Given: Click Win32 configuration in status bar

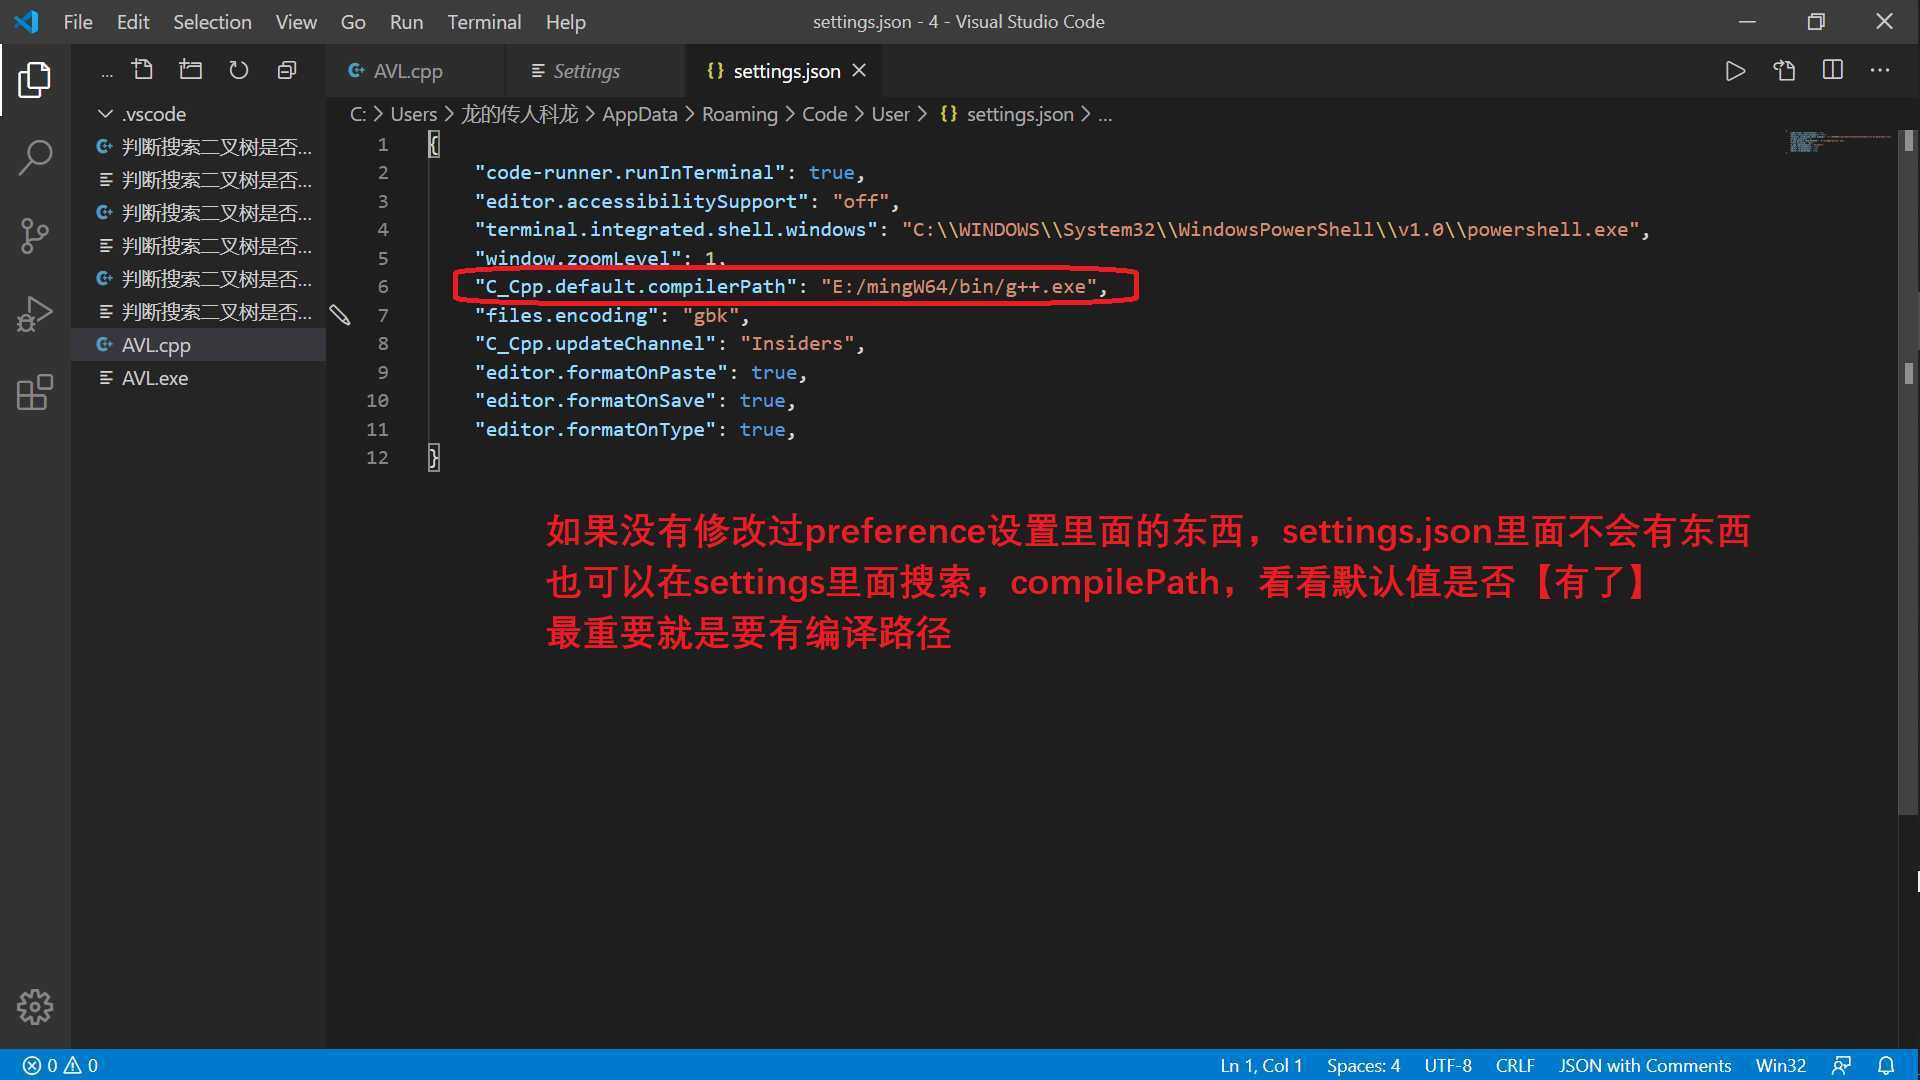Looking at the screenshot, I should pyautogui.click(x=1781, y=1066).
